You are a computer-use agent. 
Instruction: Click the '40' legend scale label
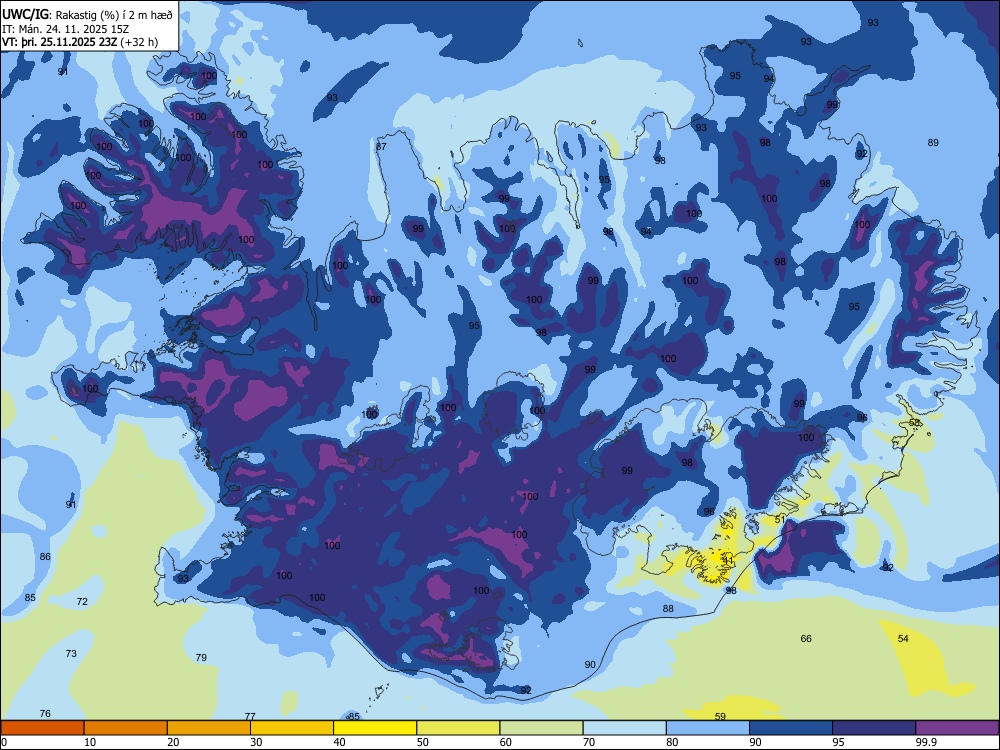click(x=339, y=742)
